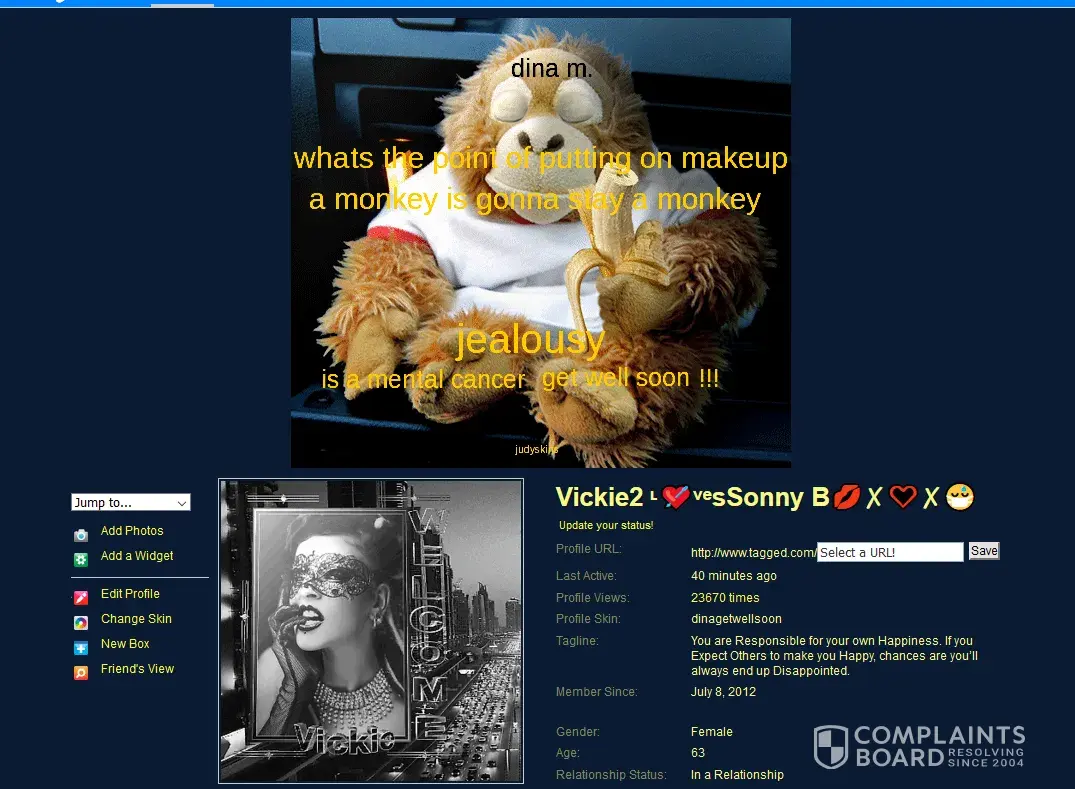1075x789 pixels.
Task: Click the In a Relationship status text
Action: [736, 775]
